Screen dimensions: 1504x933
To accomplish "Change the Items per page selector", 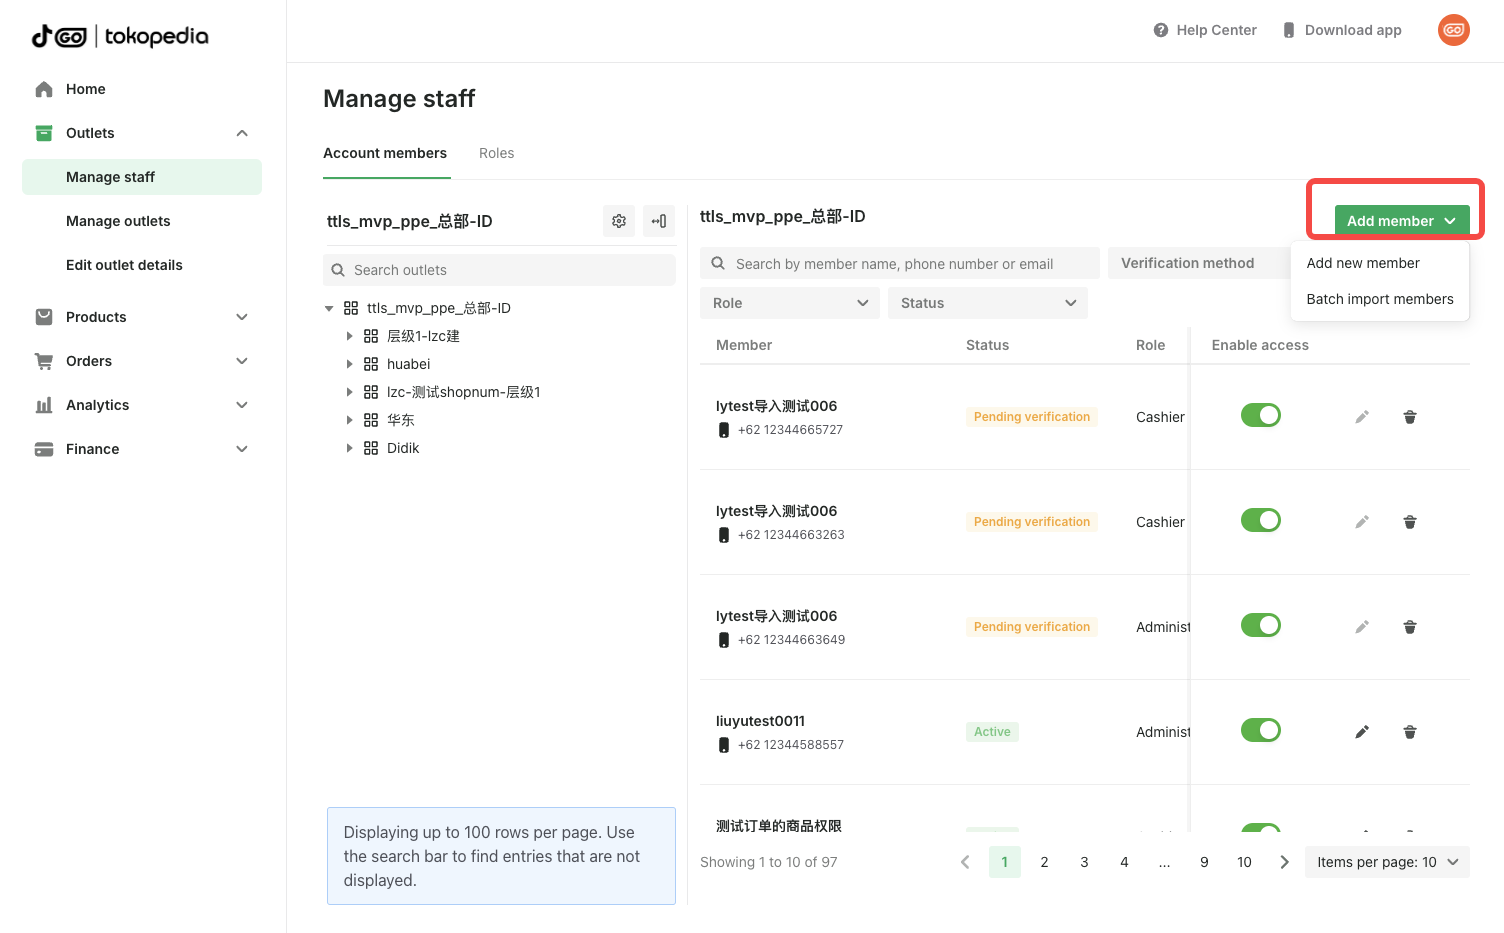I will (x=1386, y=862).
